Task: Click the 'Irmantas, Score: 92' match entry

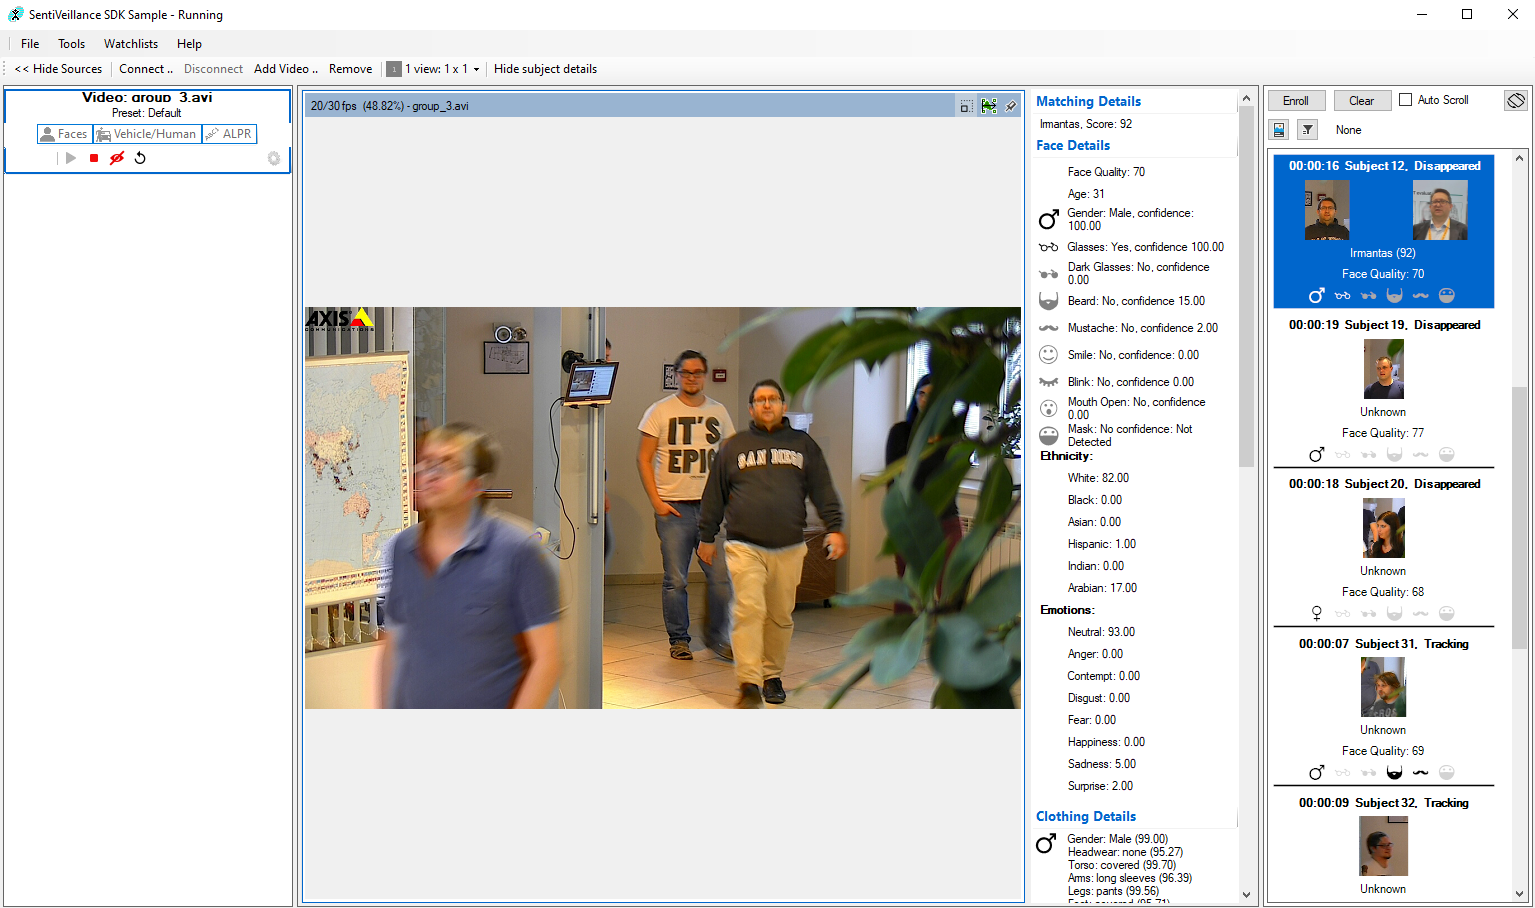Action: click(x=1086, y=124)
